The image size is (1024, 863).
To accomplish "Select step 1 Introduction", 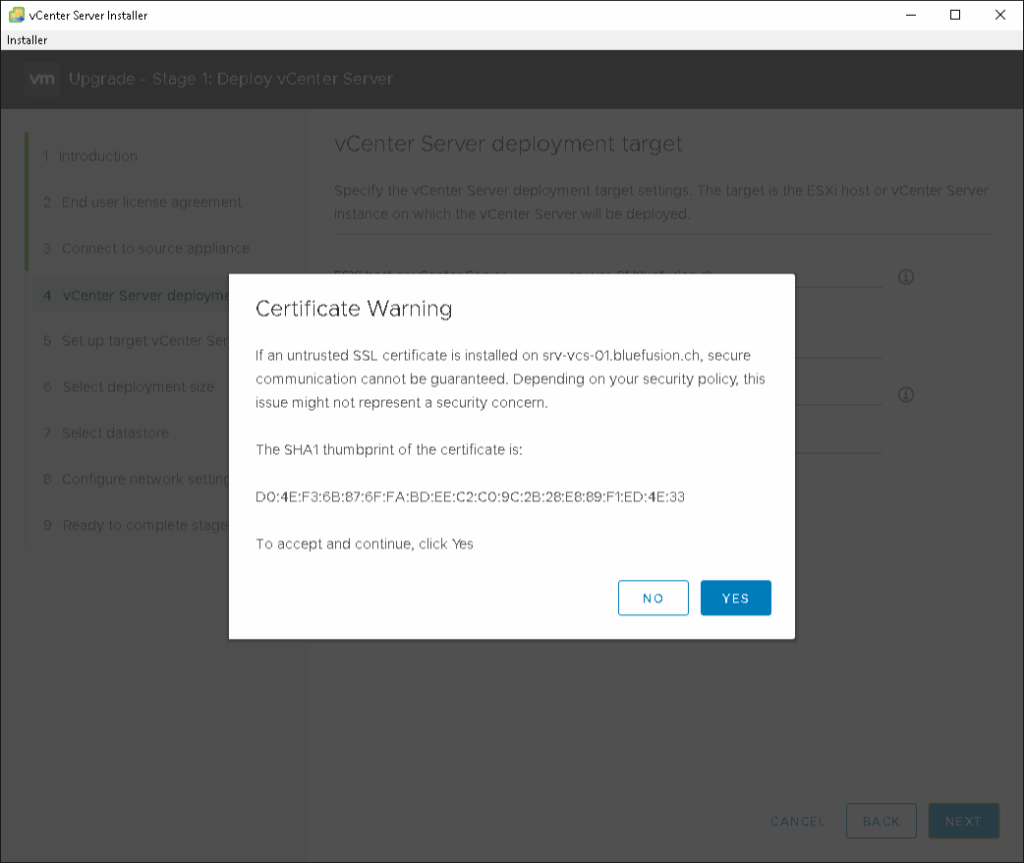I will 97,156.
